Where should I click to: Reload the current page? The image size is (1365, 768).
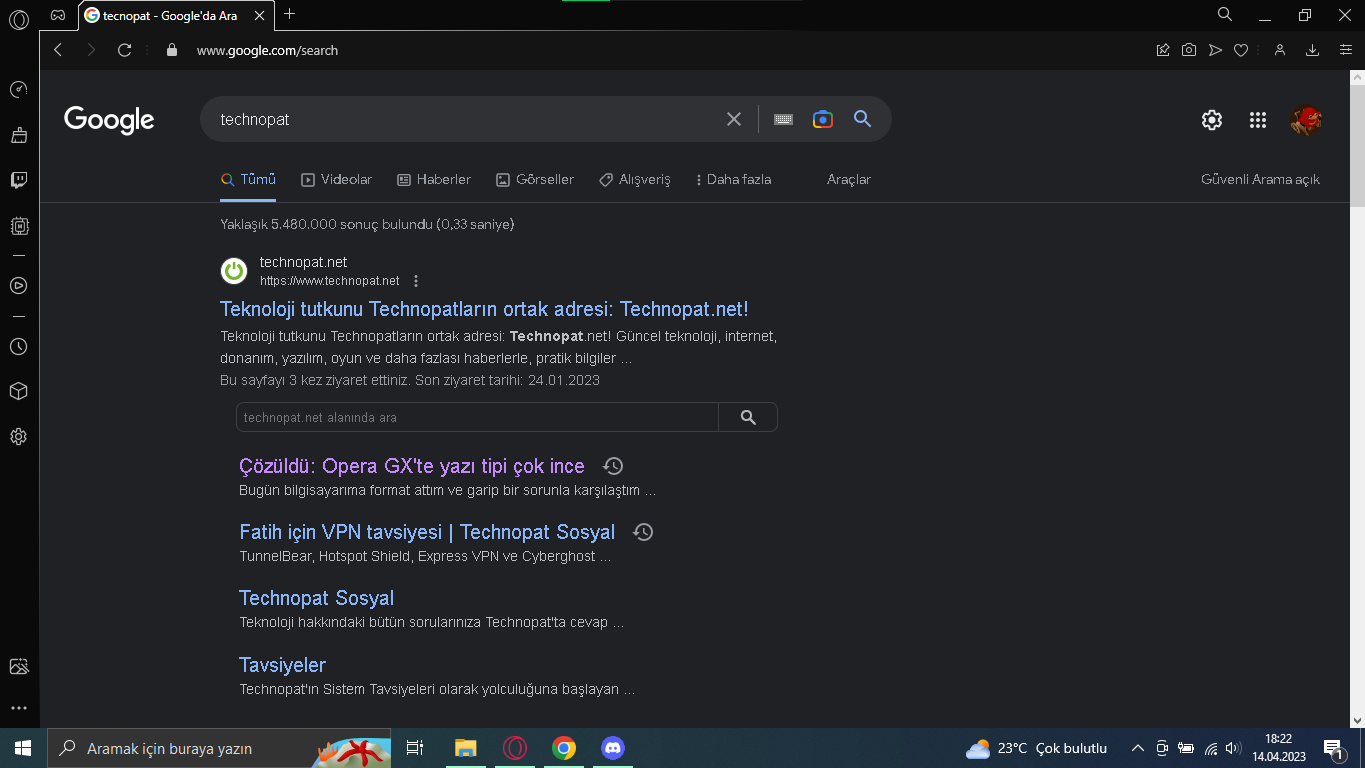125,50
